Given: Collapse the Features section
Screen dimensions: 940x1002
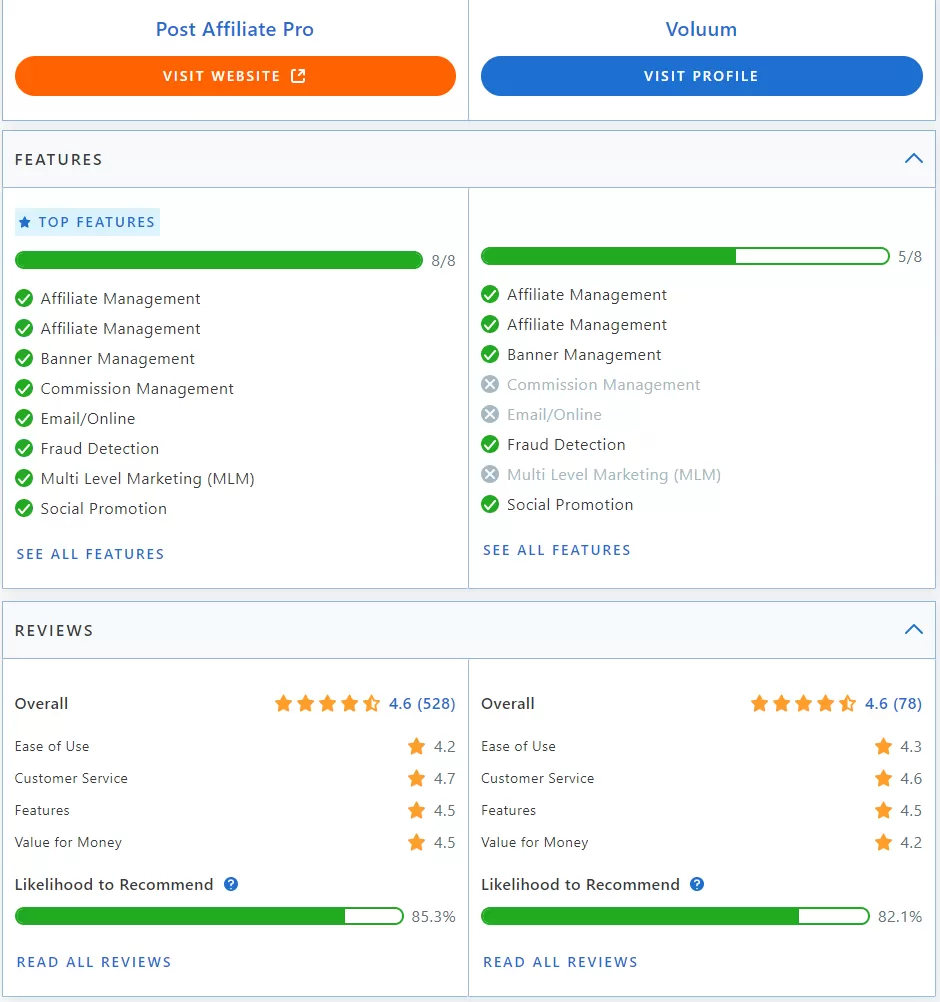Looking at the screenshot, I should [913, 158].
